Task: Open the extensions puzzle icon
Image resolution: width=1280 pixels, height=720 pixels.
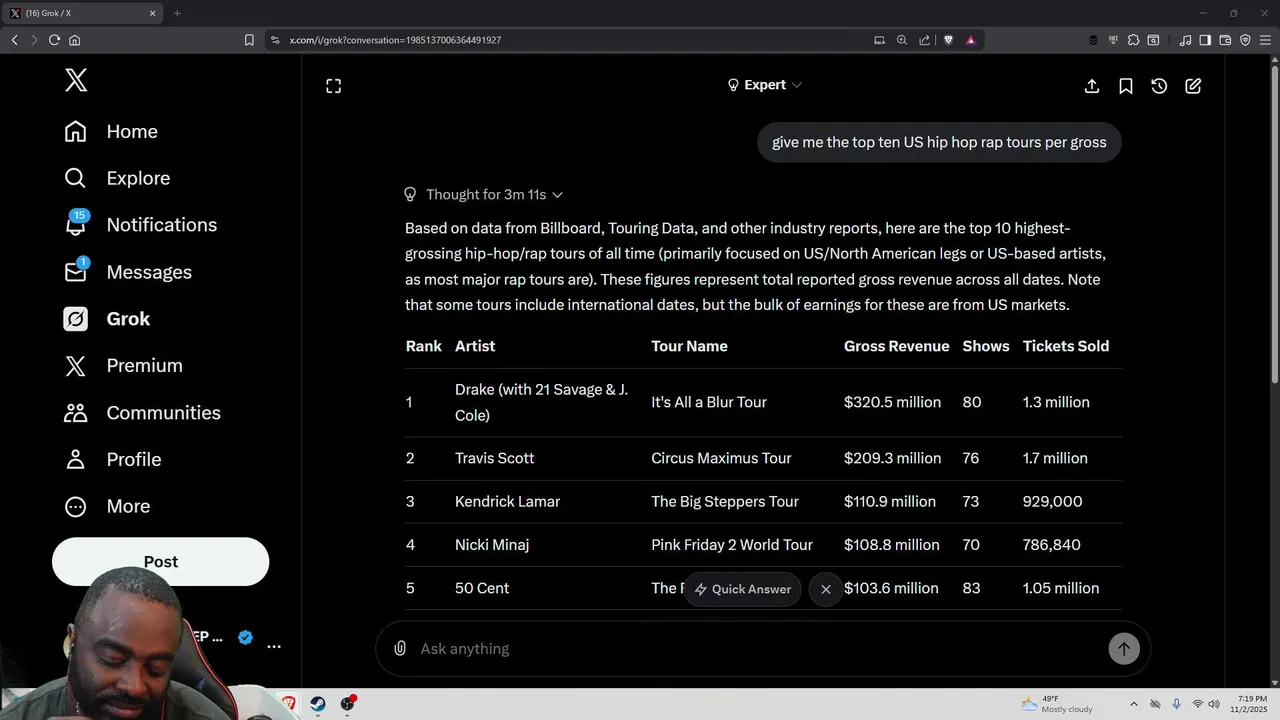Action: 1133,40
